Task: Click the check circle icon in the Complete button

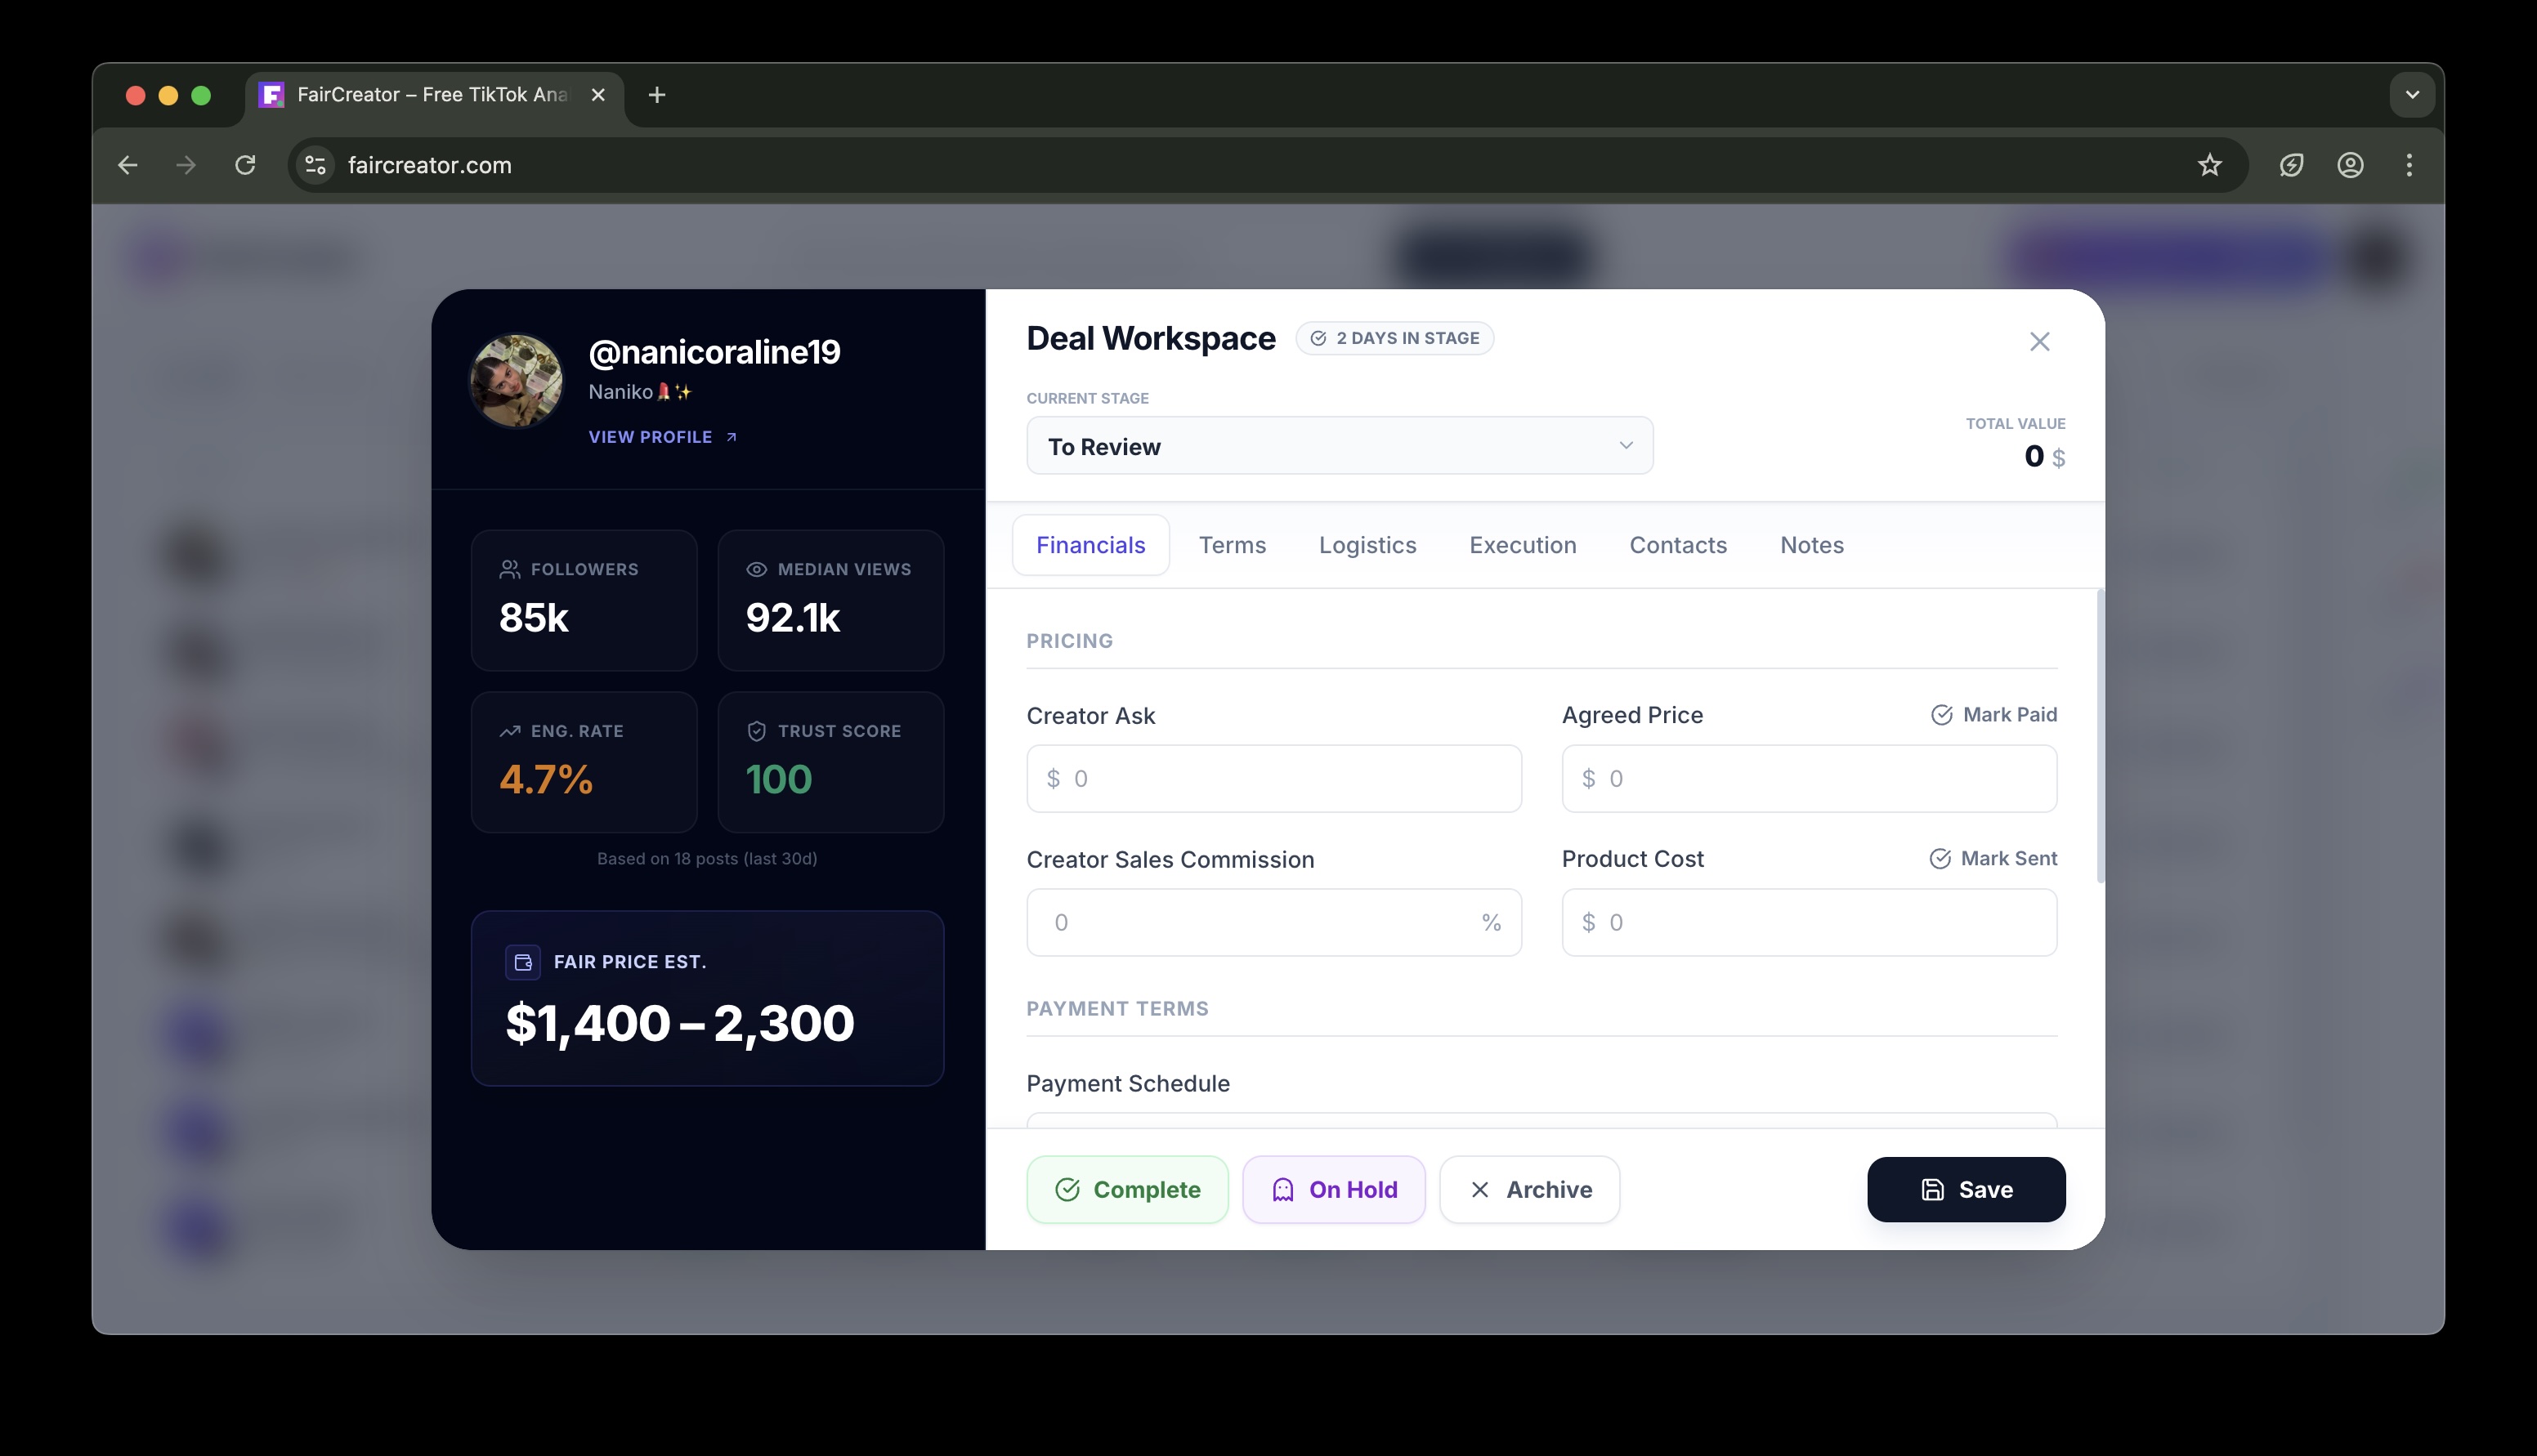Action: pos(1069,1189)
